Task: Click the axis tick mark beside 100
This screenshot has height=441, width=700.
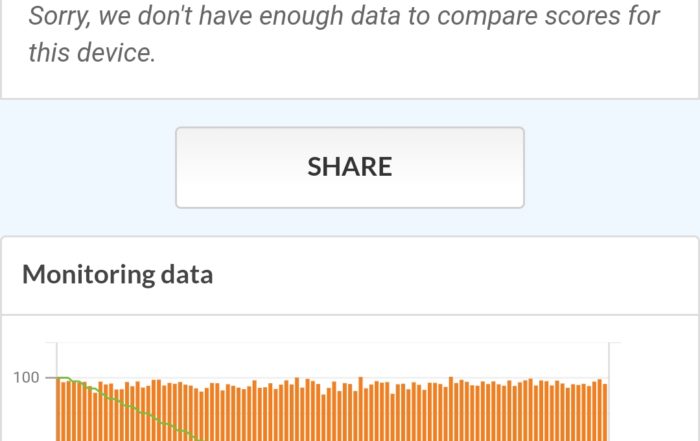Action: click(x=49, y=378)
